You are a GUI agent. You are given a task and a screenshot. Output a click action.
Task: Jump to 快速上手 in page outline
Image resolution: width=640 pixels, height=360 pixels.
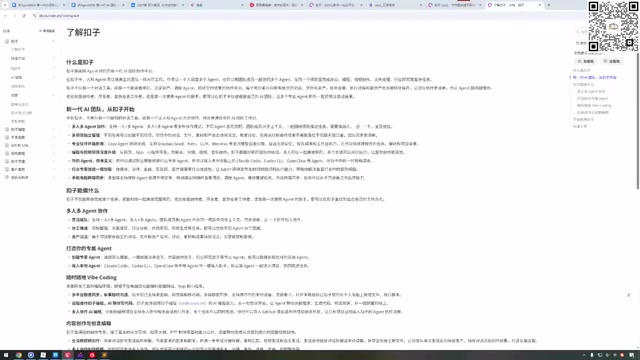click(x=580, y=126)
